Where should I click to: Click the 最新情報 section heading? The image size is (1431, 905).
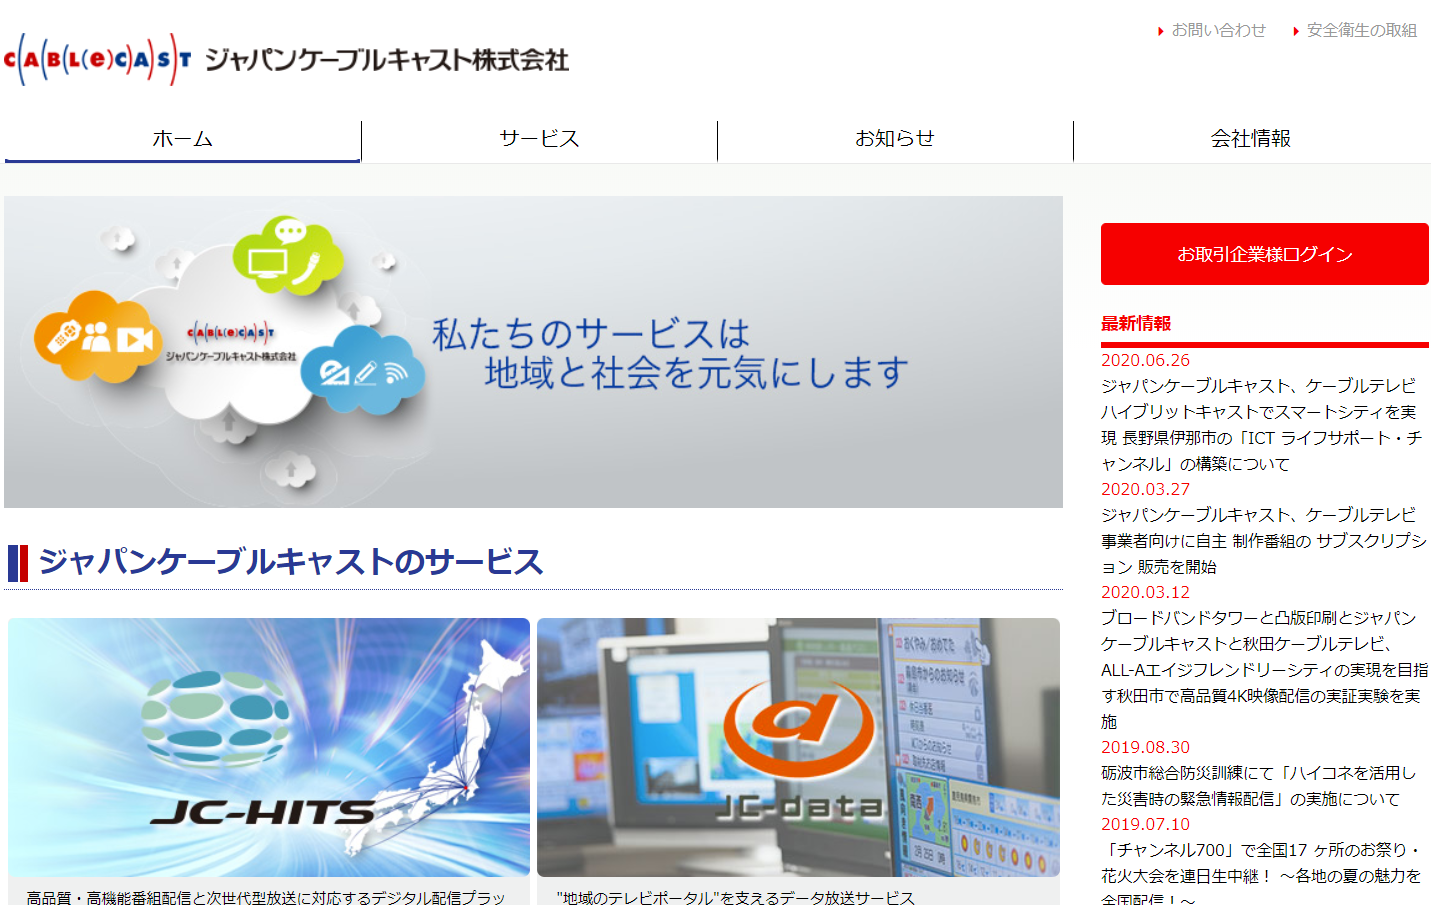(x=1136, y=323)
